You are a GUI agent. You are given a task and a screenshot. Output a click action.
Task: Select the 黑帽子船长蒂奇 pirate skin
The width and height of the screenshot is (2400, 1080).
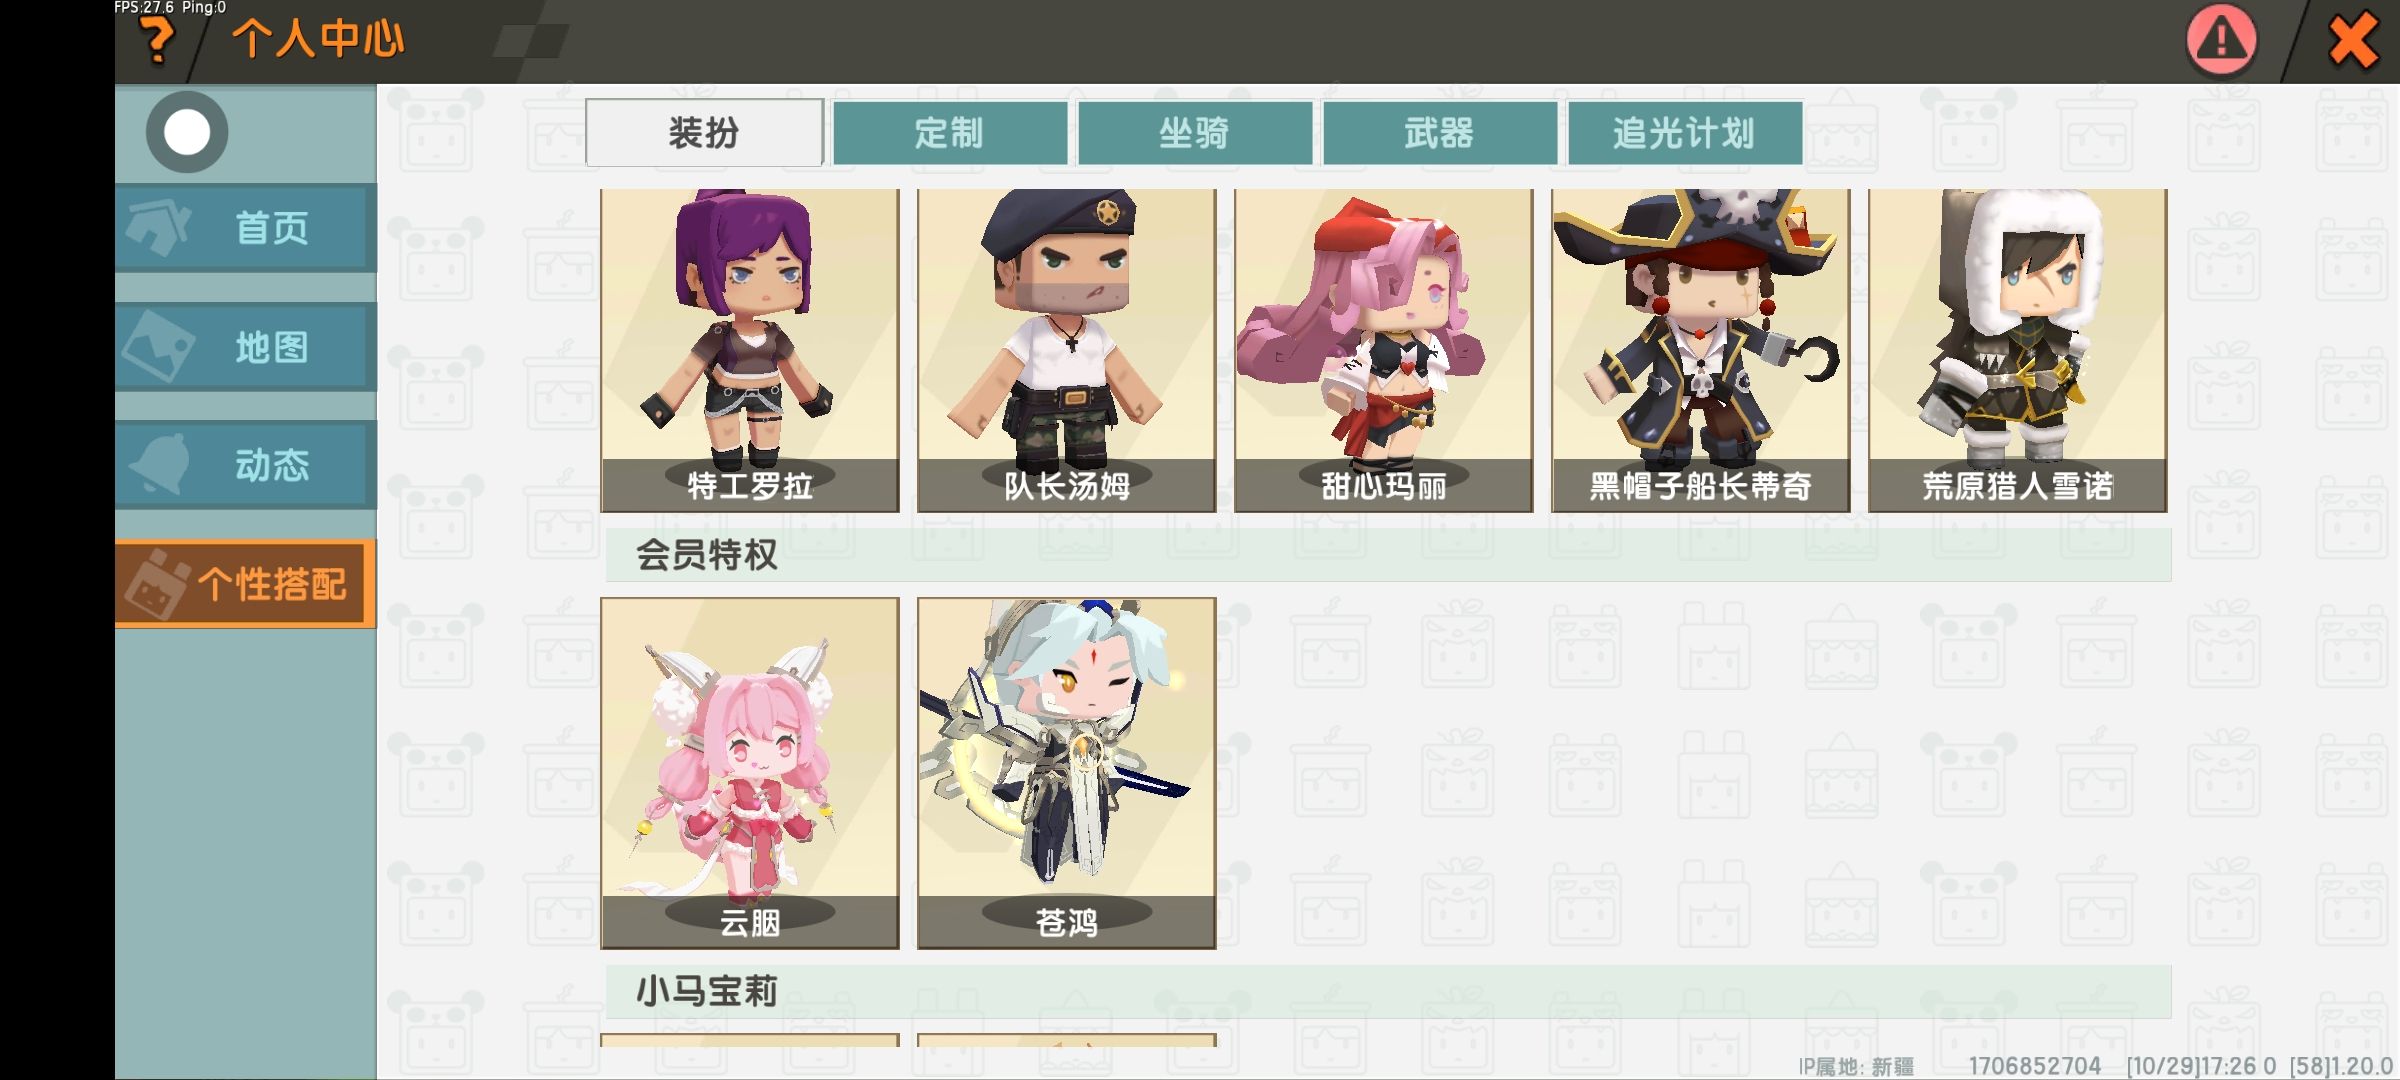pos(1701,350)
